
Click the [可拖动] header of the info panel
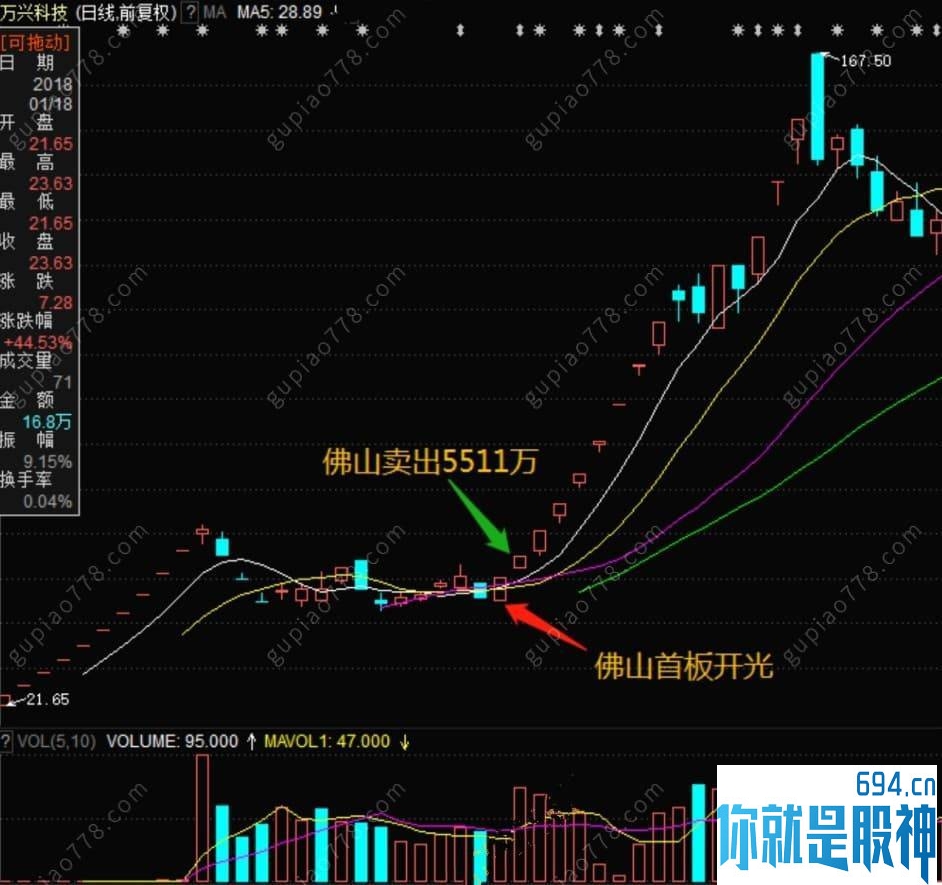[x=35, y=42]
